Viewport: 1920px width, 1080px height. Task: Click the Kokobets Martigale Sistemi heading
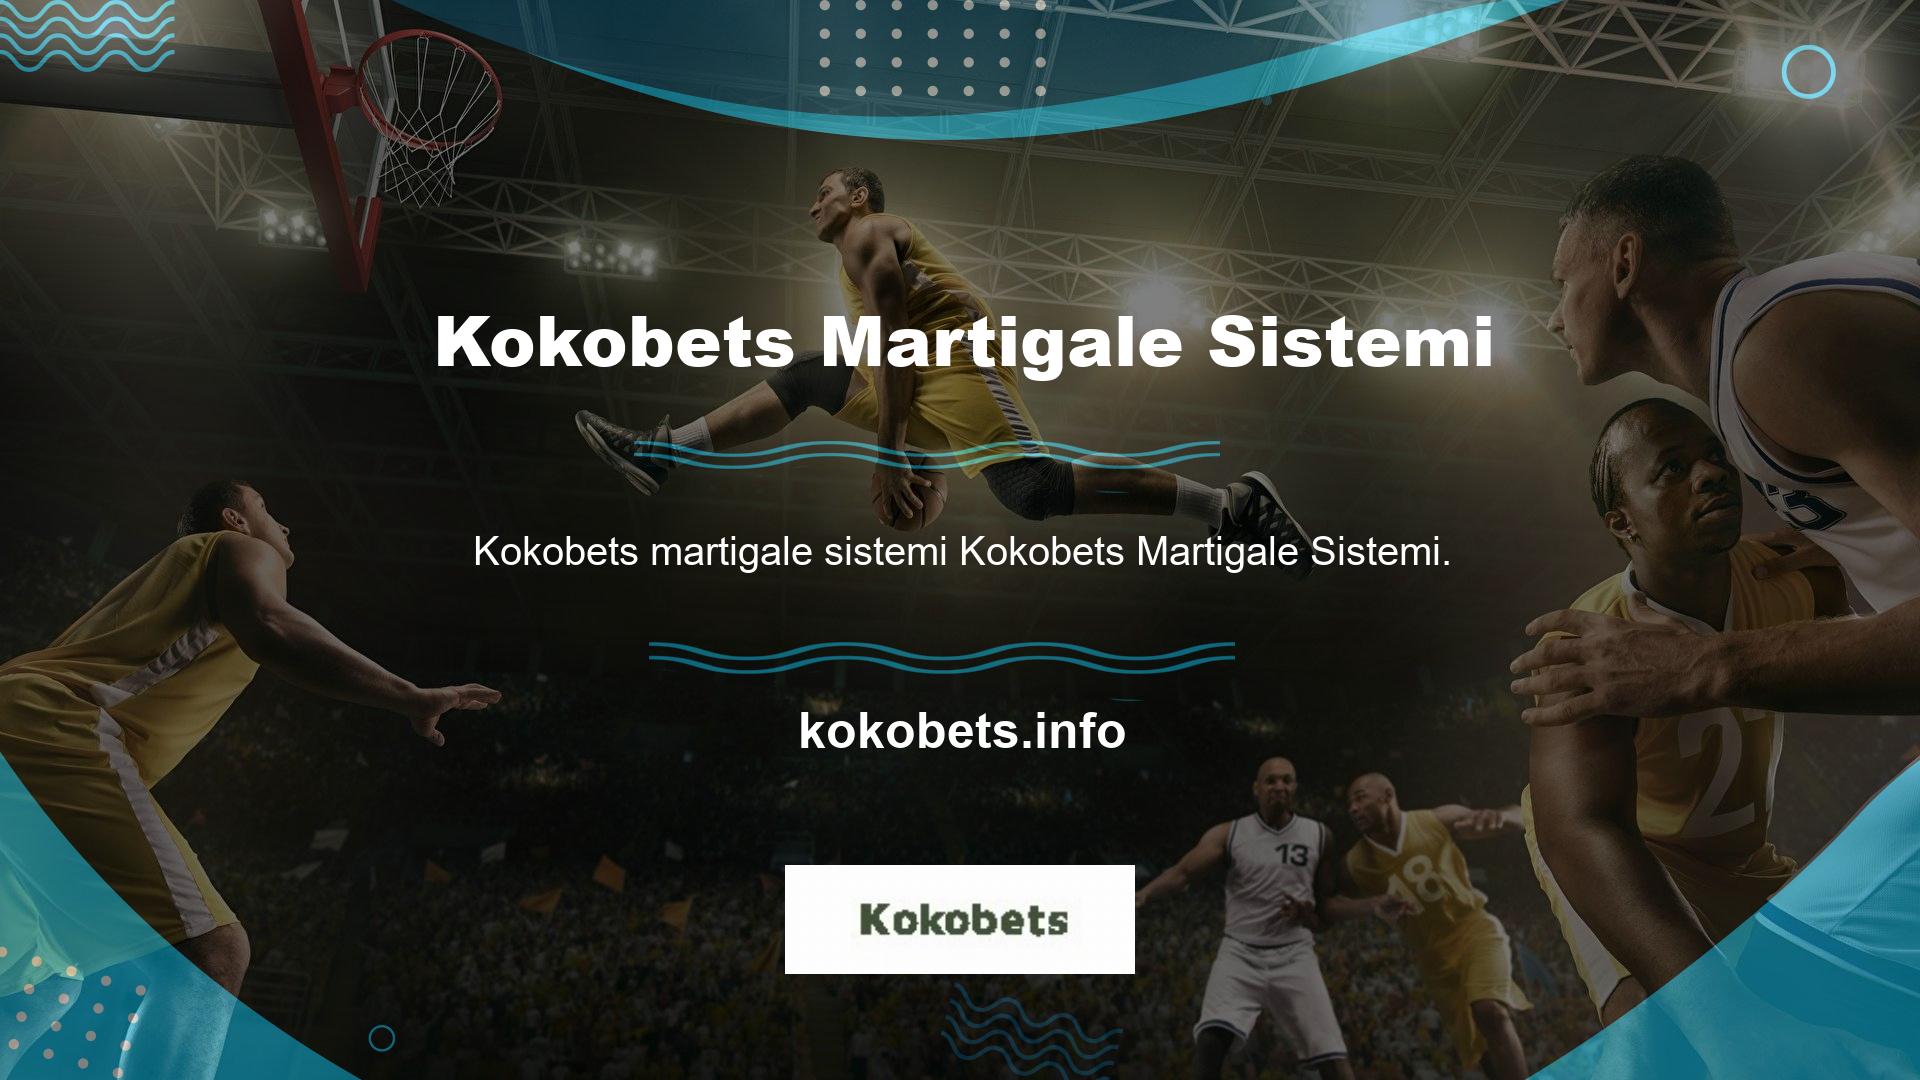(964, 343)
